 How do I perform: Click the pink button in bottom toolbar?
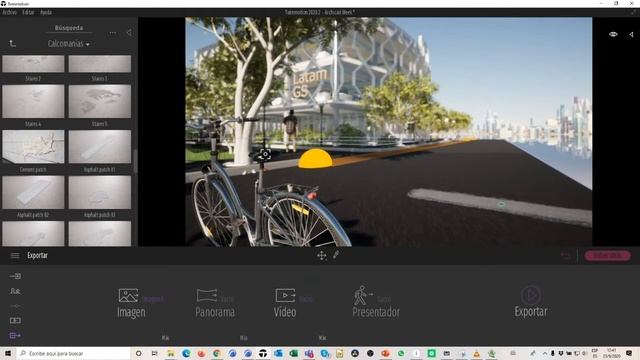607,256
